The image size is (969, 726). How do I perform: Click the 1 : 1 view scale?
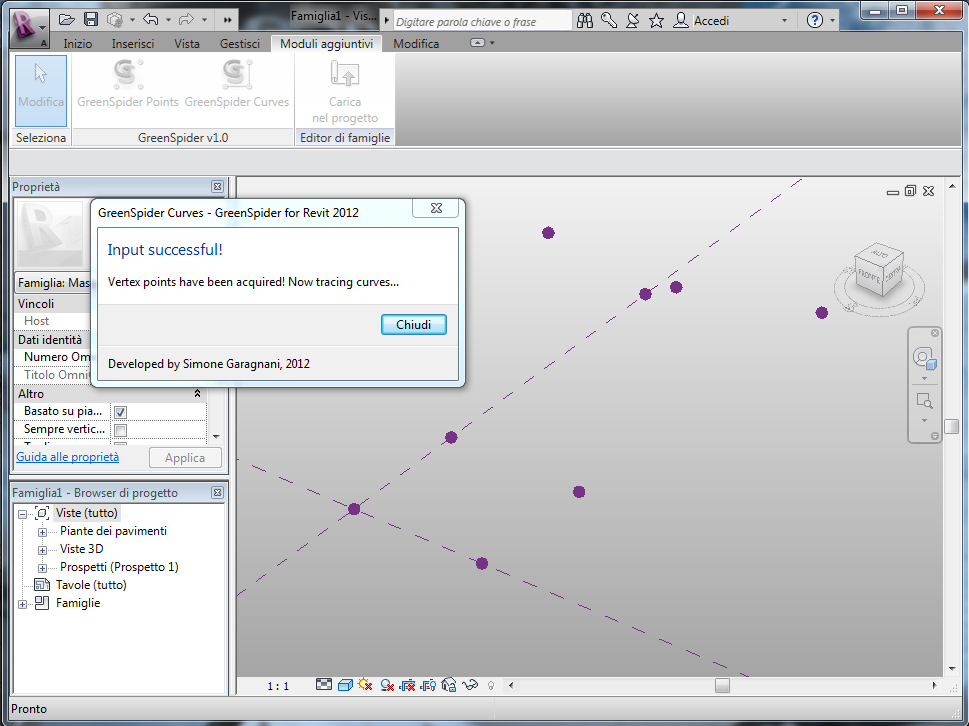pos(277,686)
